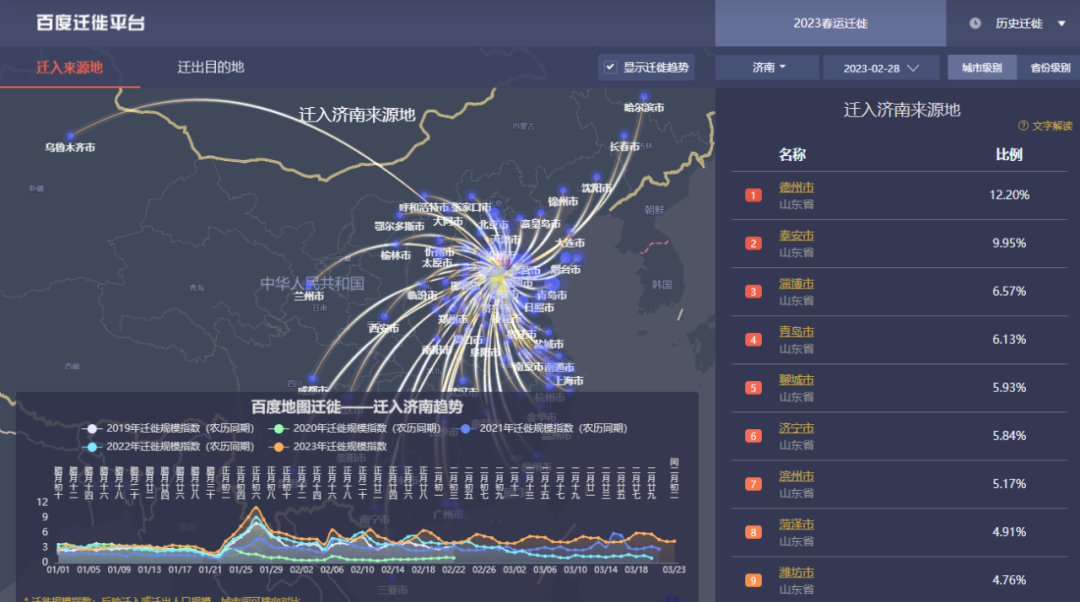Click rank badge 6 for 济宁市

(753, 436)
